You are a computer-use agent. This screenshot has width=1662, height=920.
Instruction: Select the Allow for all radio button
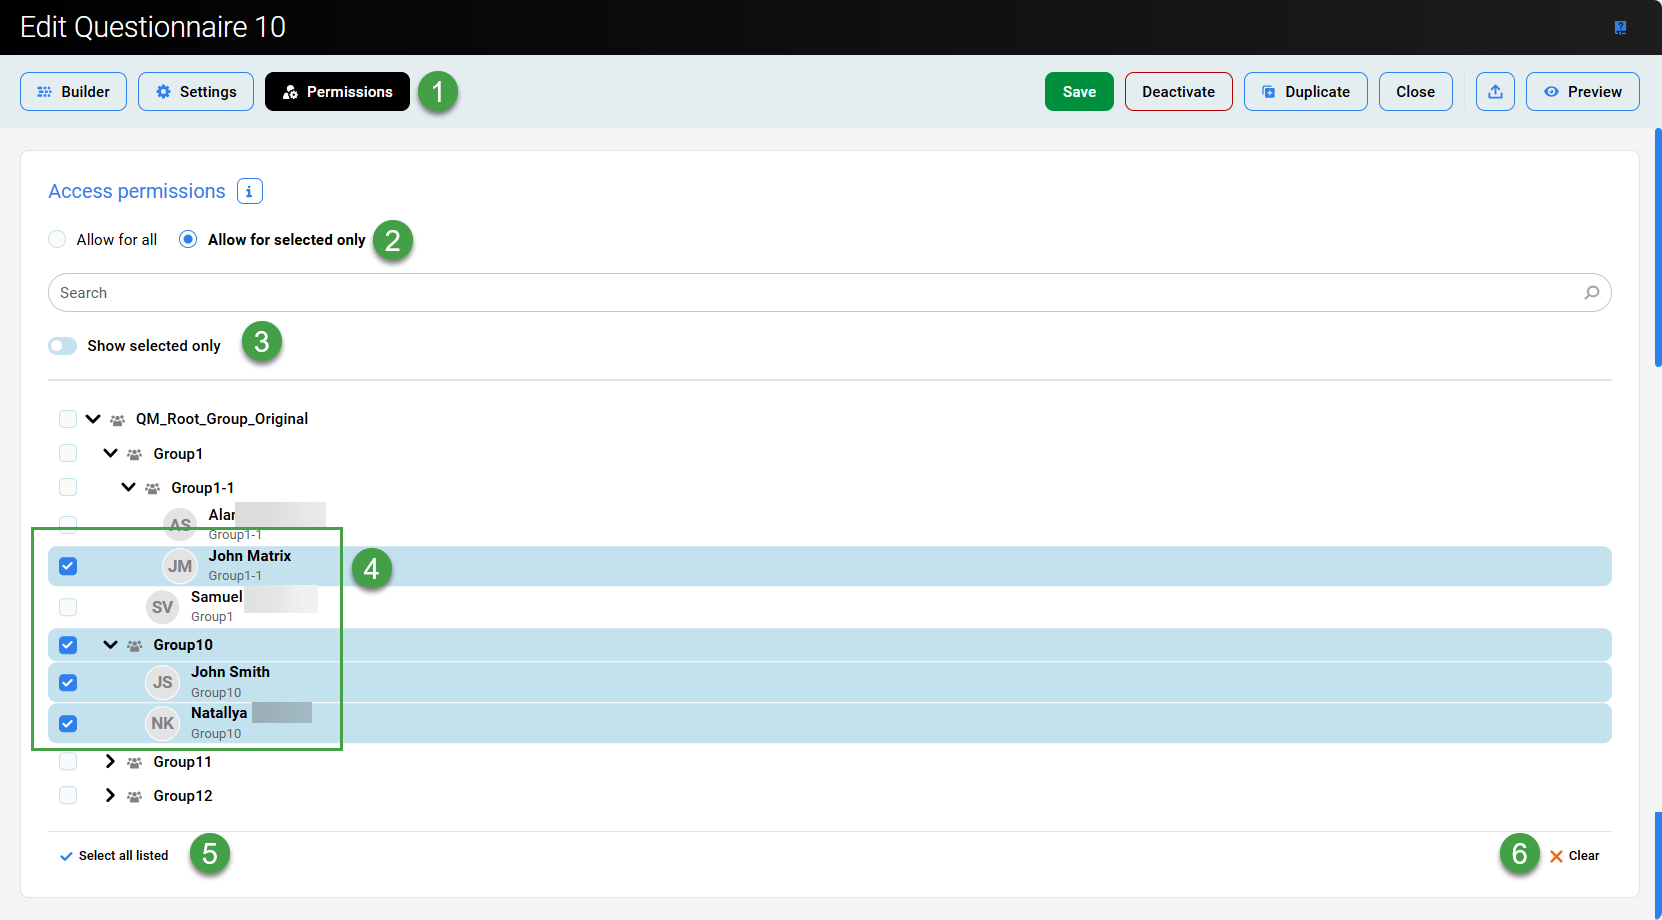pos(58,240)
